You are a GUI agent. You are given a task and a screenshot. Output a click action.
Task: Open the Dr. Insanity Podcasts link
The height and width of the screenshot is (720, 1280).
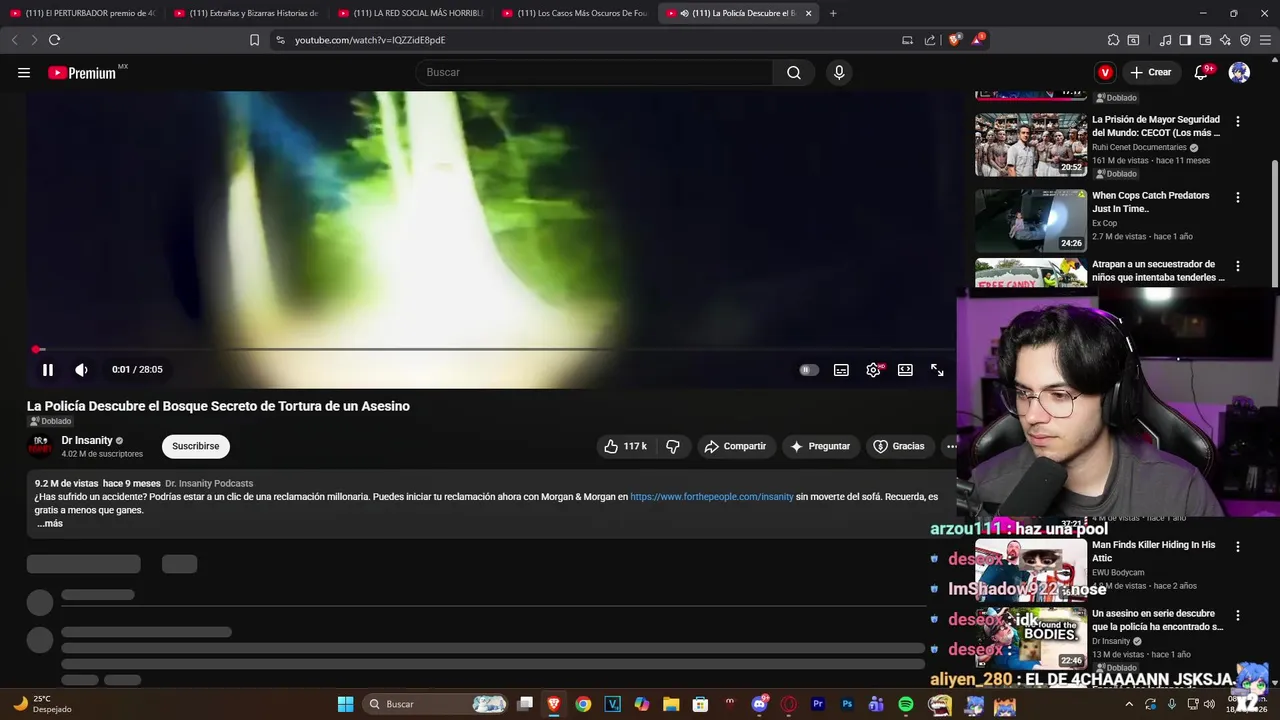[209, 483]
